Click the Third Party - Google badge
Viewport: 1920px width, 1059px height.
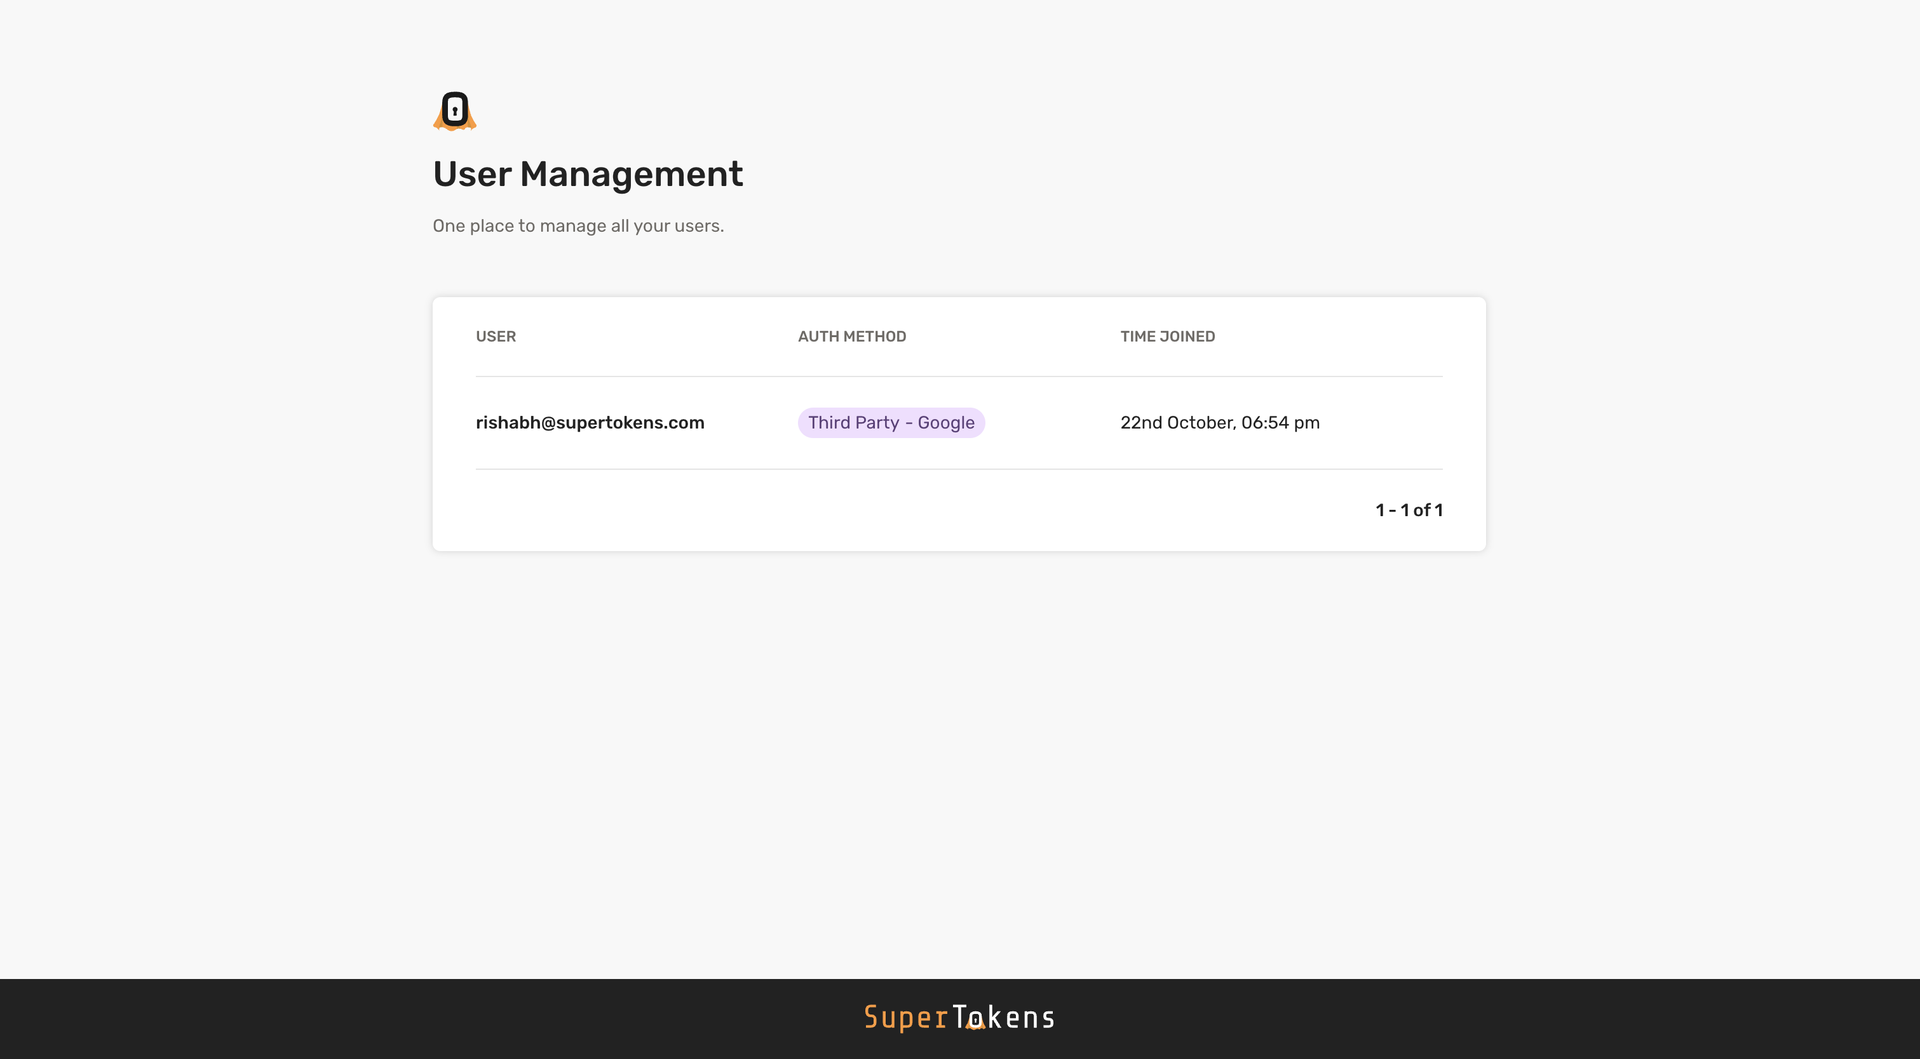[x=891, y=423]
